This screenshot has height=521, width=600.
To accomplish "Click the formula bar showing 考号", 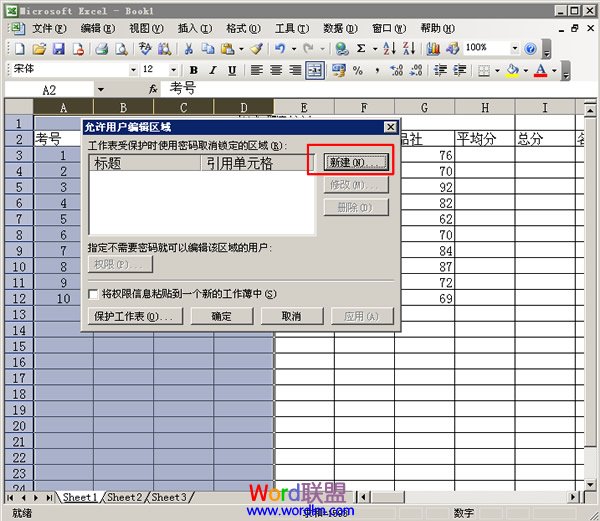I will [377, 89].
